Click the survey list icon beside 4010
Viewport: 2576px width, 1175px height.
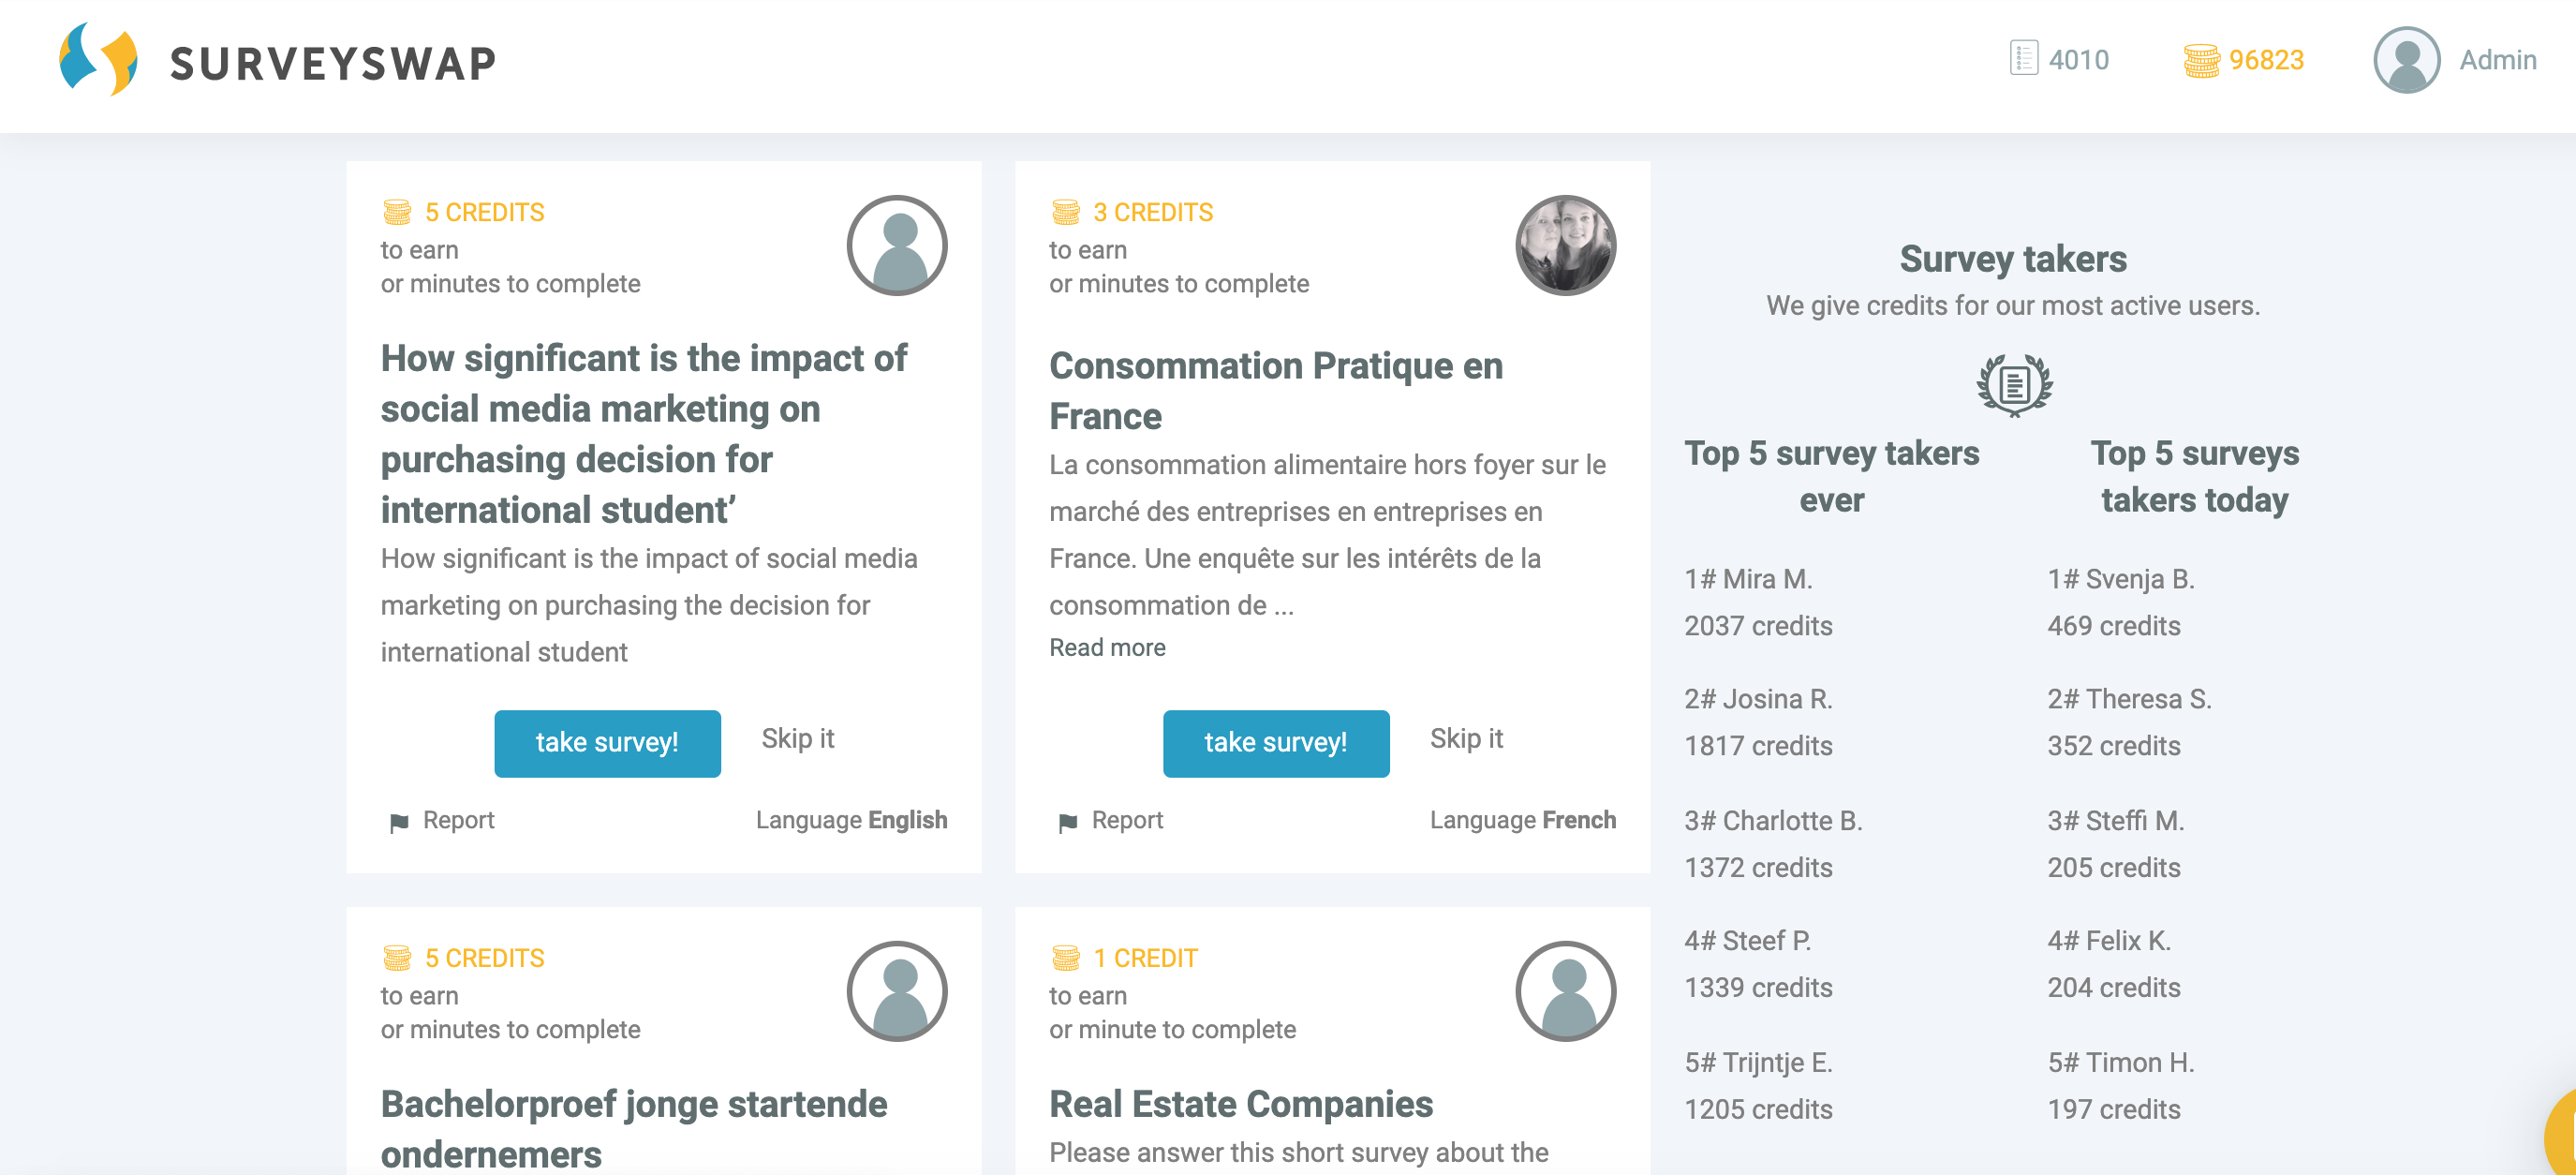tap(2023, 59)
